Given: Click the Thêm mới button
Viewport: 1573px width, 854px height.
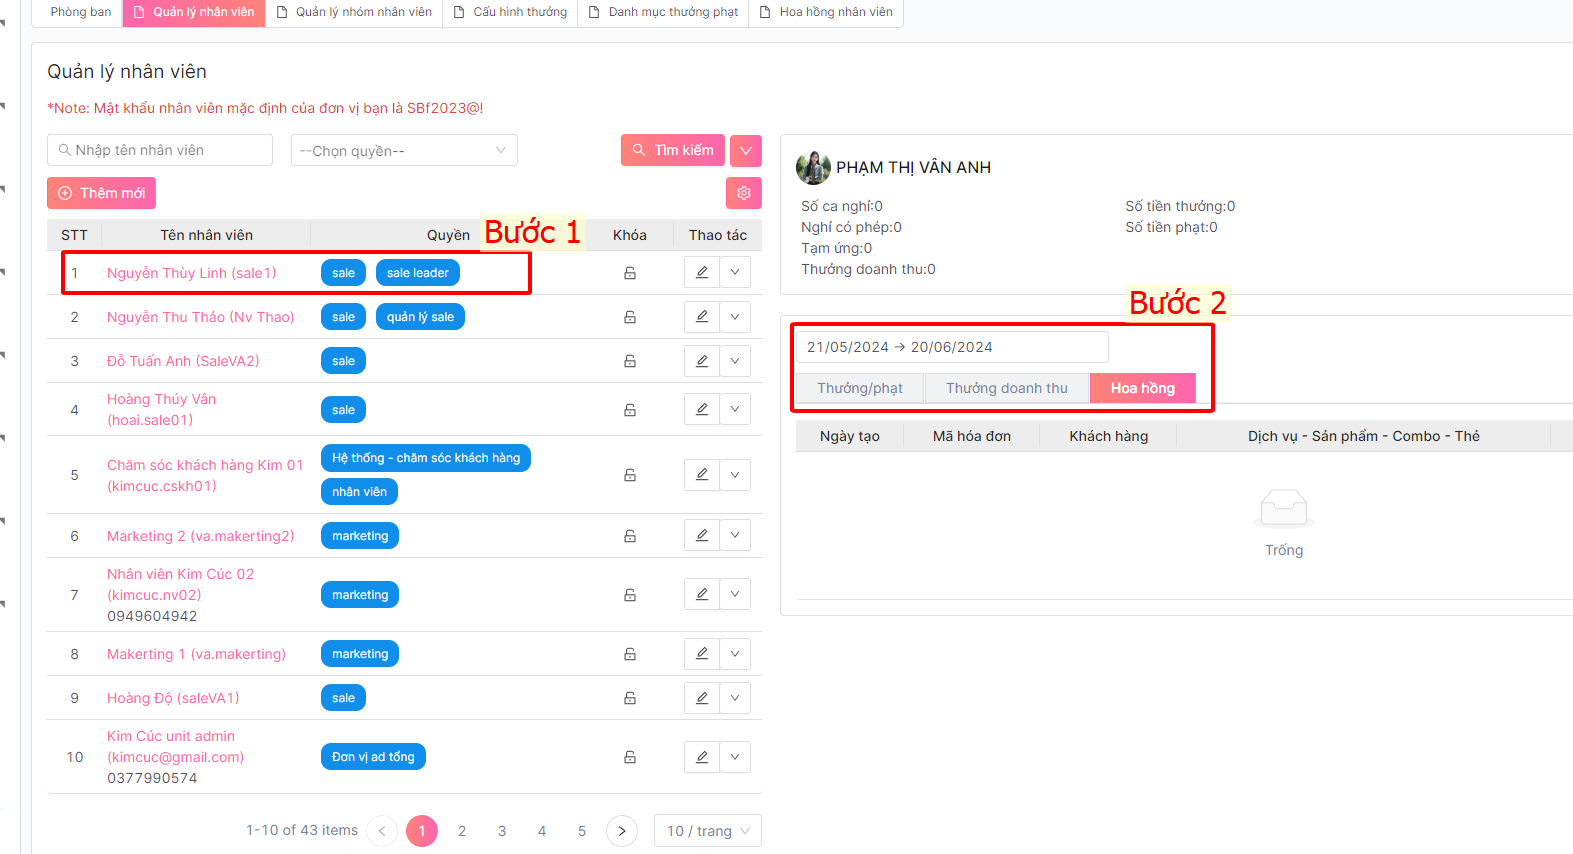Looking at the screenshot, I should click(x=101, y=193).
